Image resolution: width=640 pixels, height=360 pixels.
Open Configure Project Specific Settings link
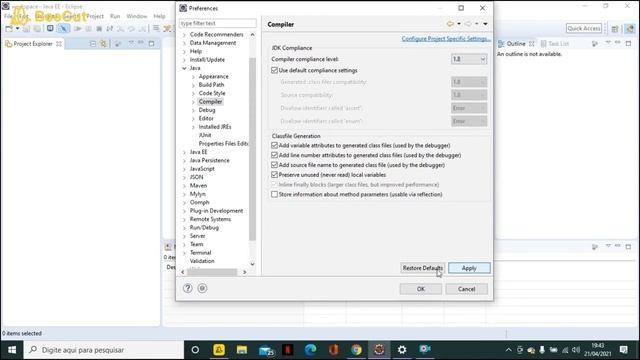point(445,39)
